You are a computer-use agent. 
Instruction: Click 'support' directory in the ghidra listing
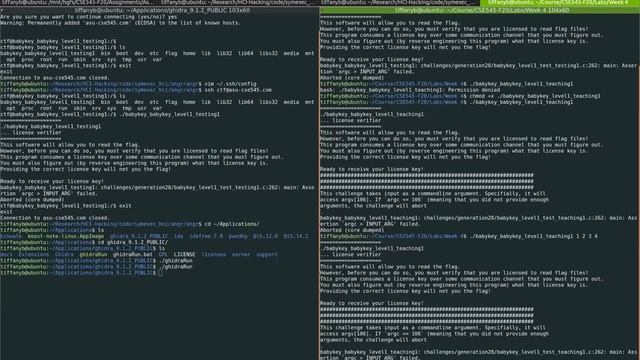pyautogui.click(x=267, y=254)
